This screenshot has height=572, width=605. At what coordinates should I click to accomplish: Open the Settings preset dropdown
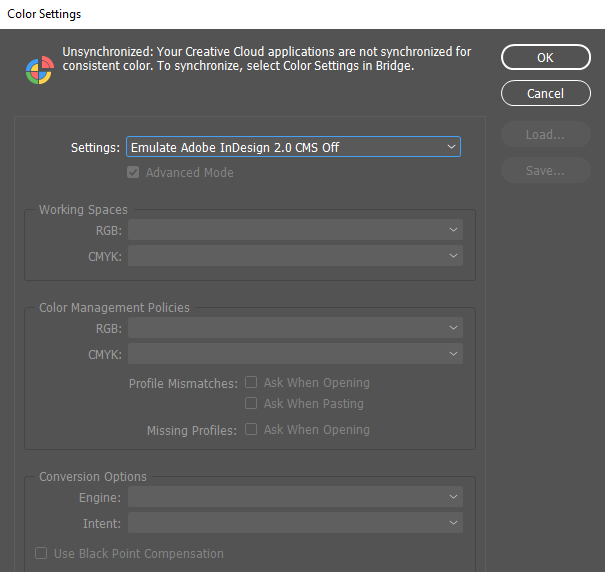pos(293,147)
